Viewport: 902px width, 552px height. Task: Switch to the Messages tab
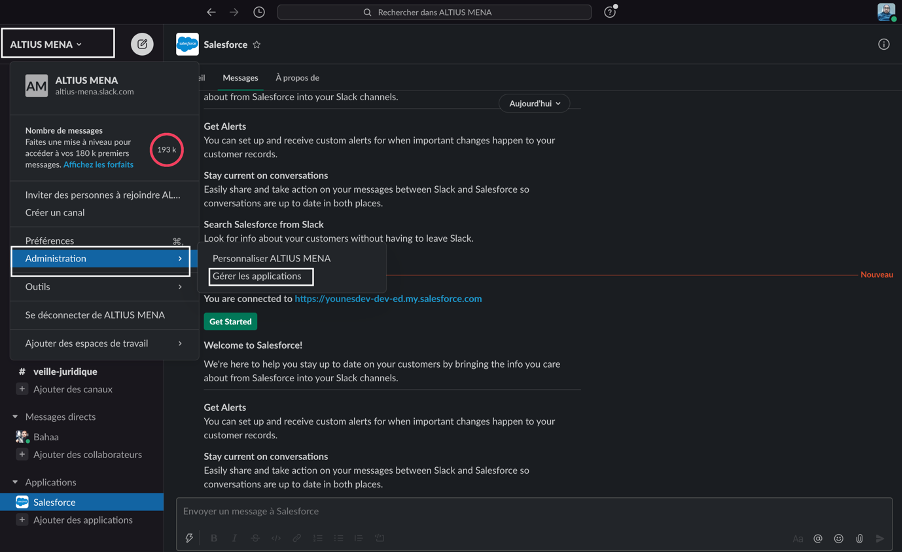pos(240,78)
